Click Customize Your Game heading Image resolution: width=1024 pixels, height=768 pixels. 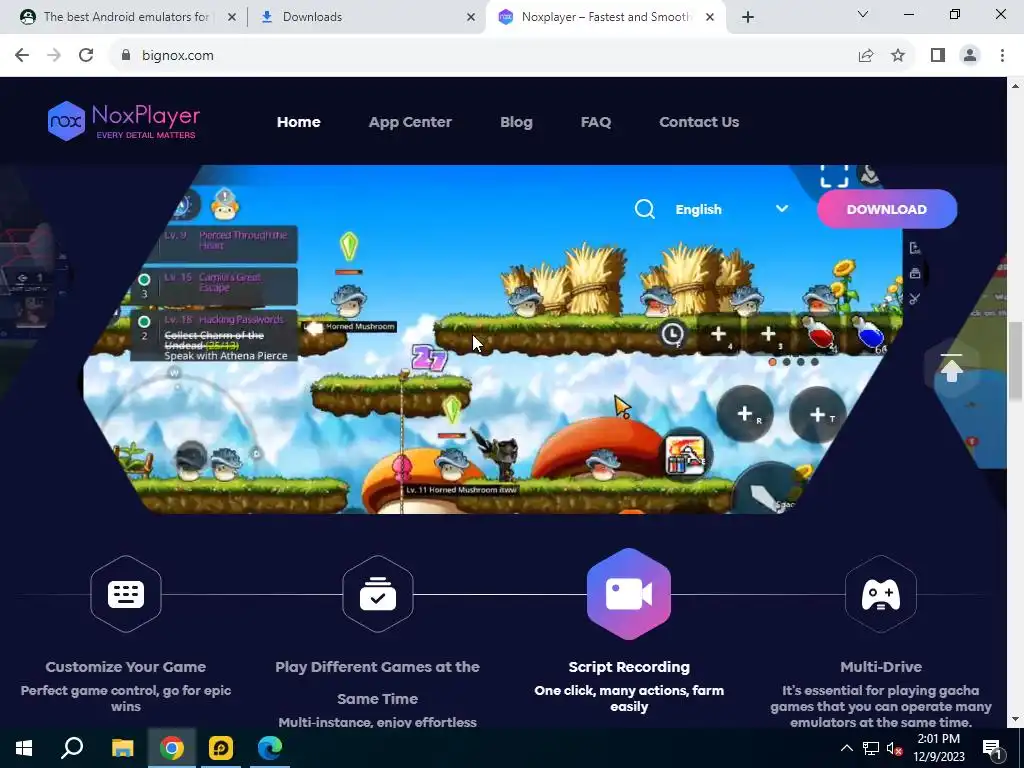[126, 667]
